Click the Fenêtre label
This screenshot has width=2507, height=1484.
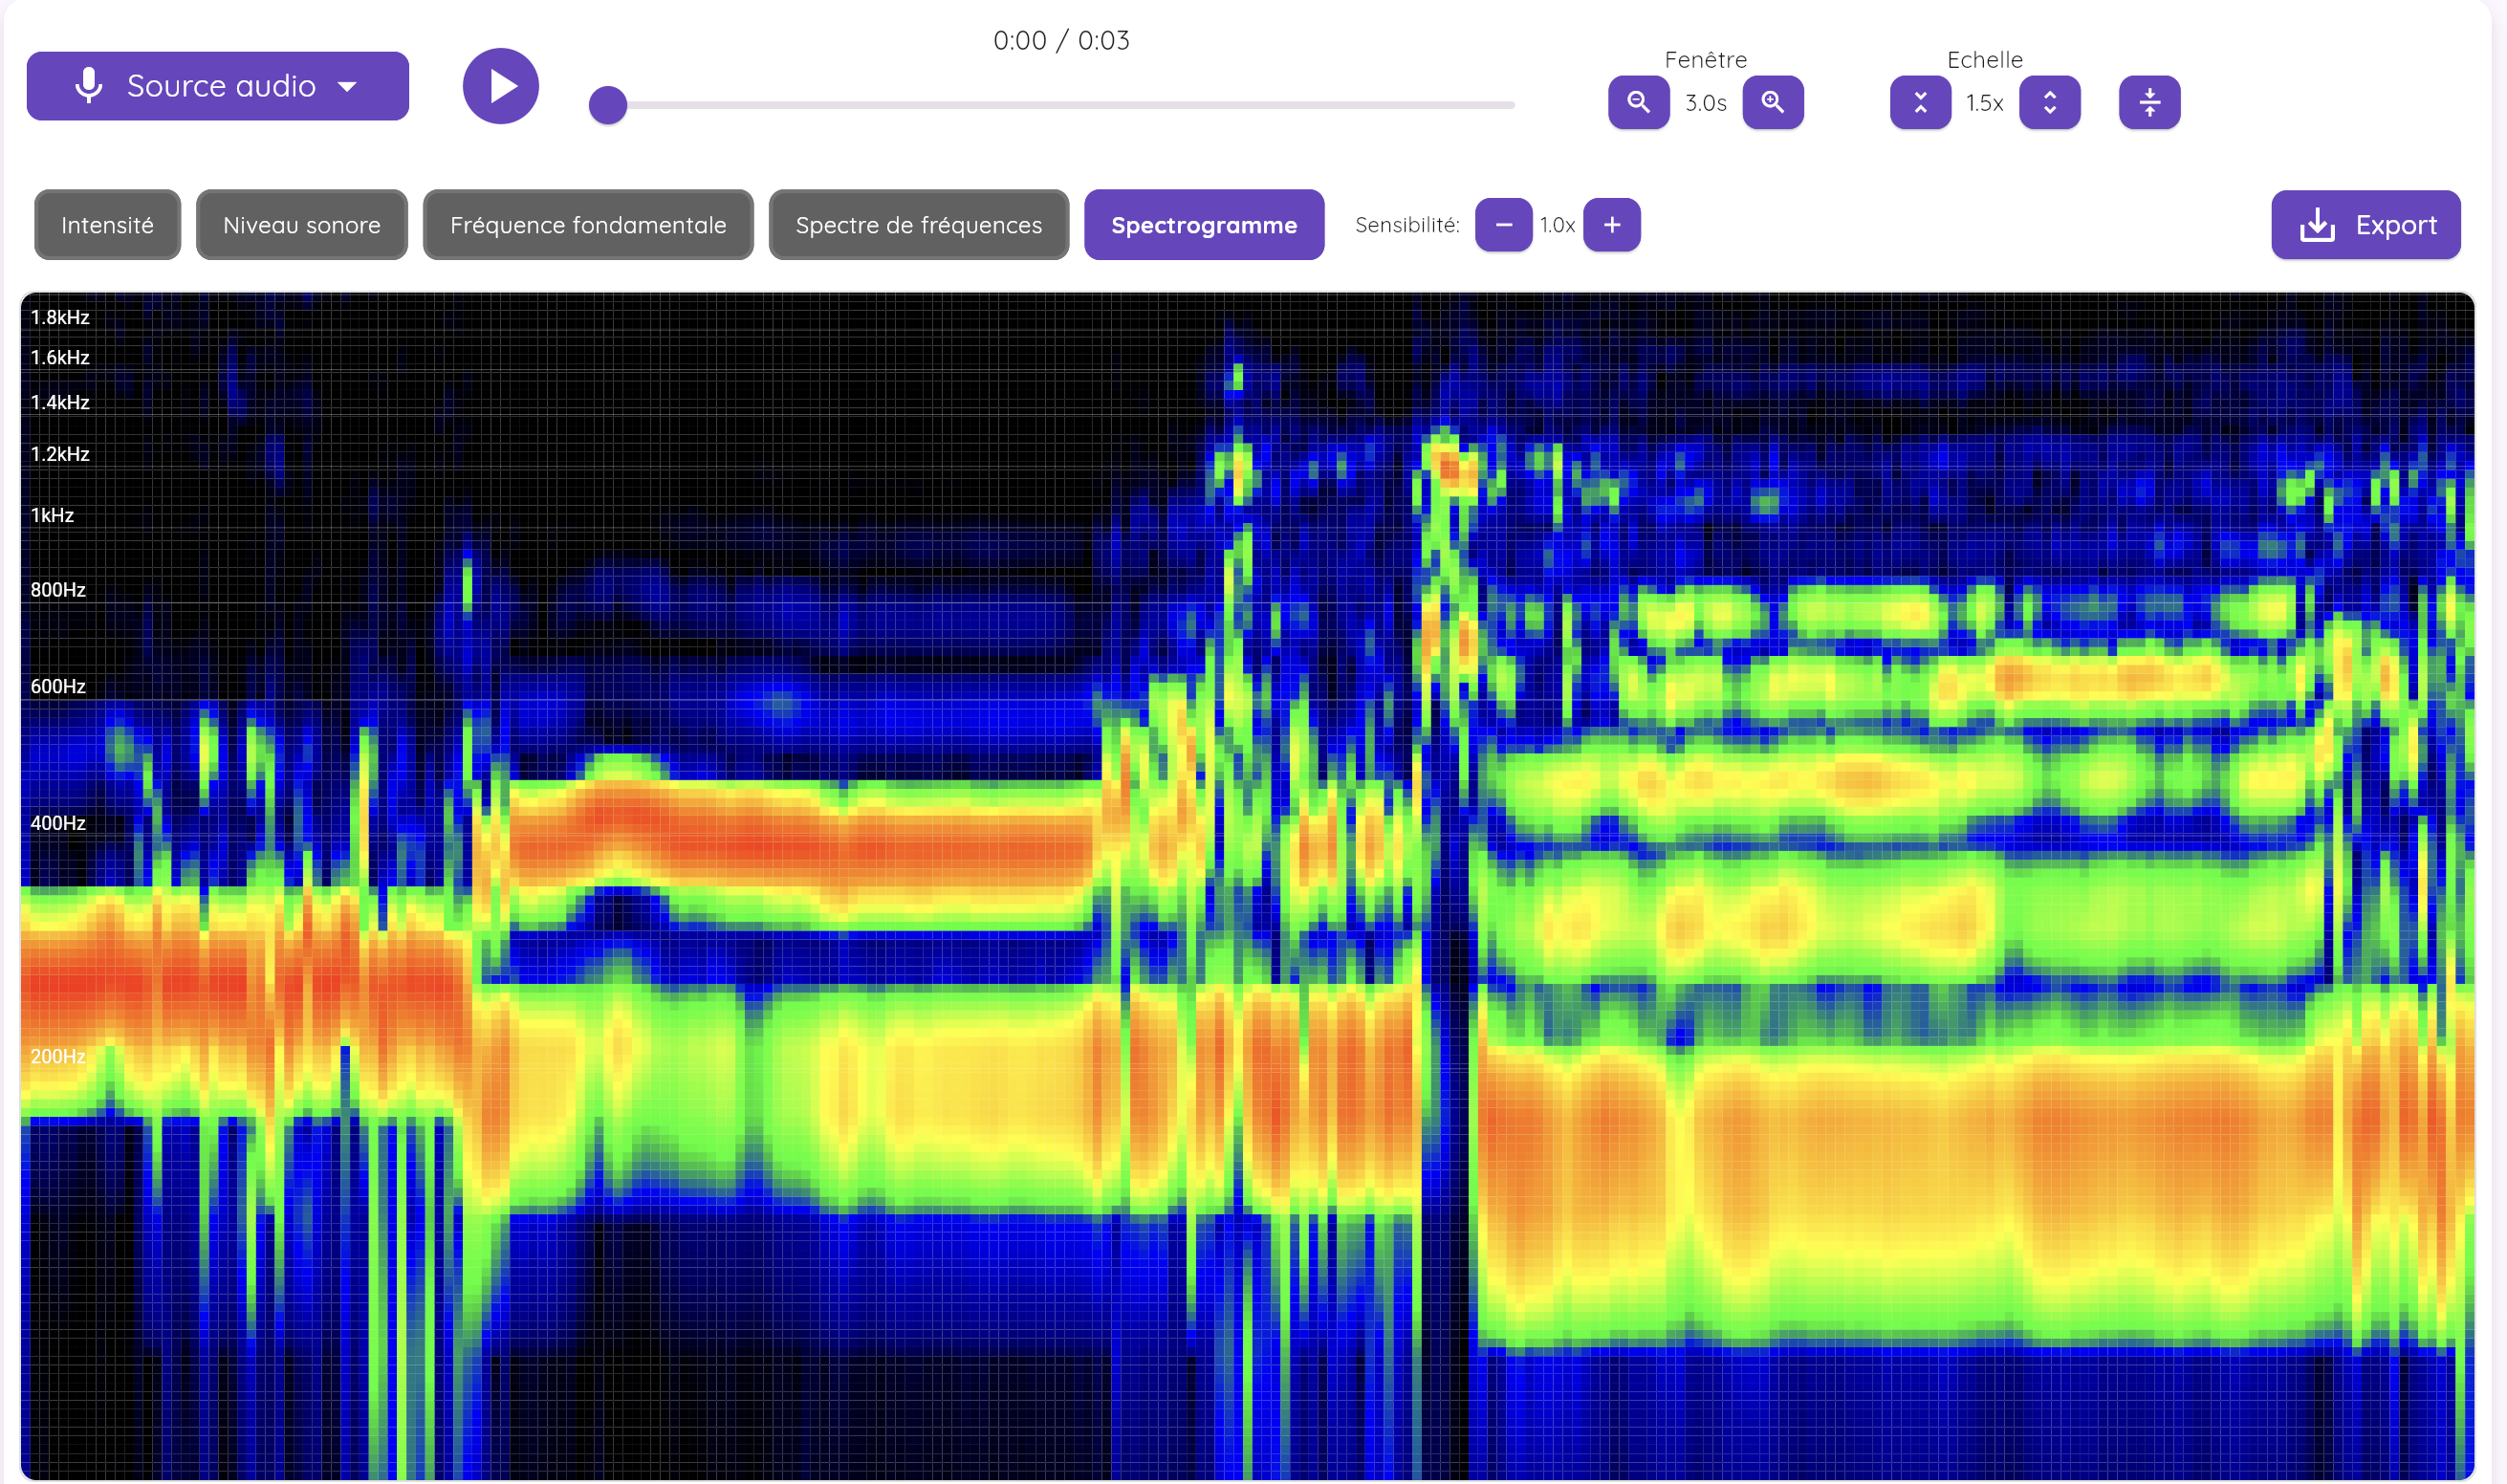point(1705,60)
